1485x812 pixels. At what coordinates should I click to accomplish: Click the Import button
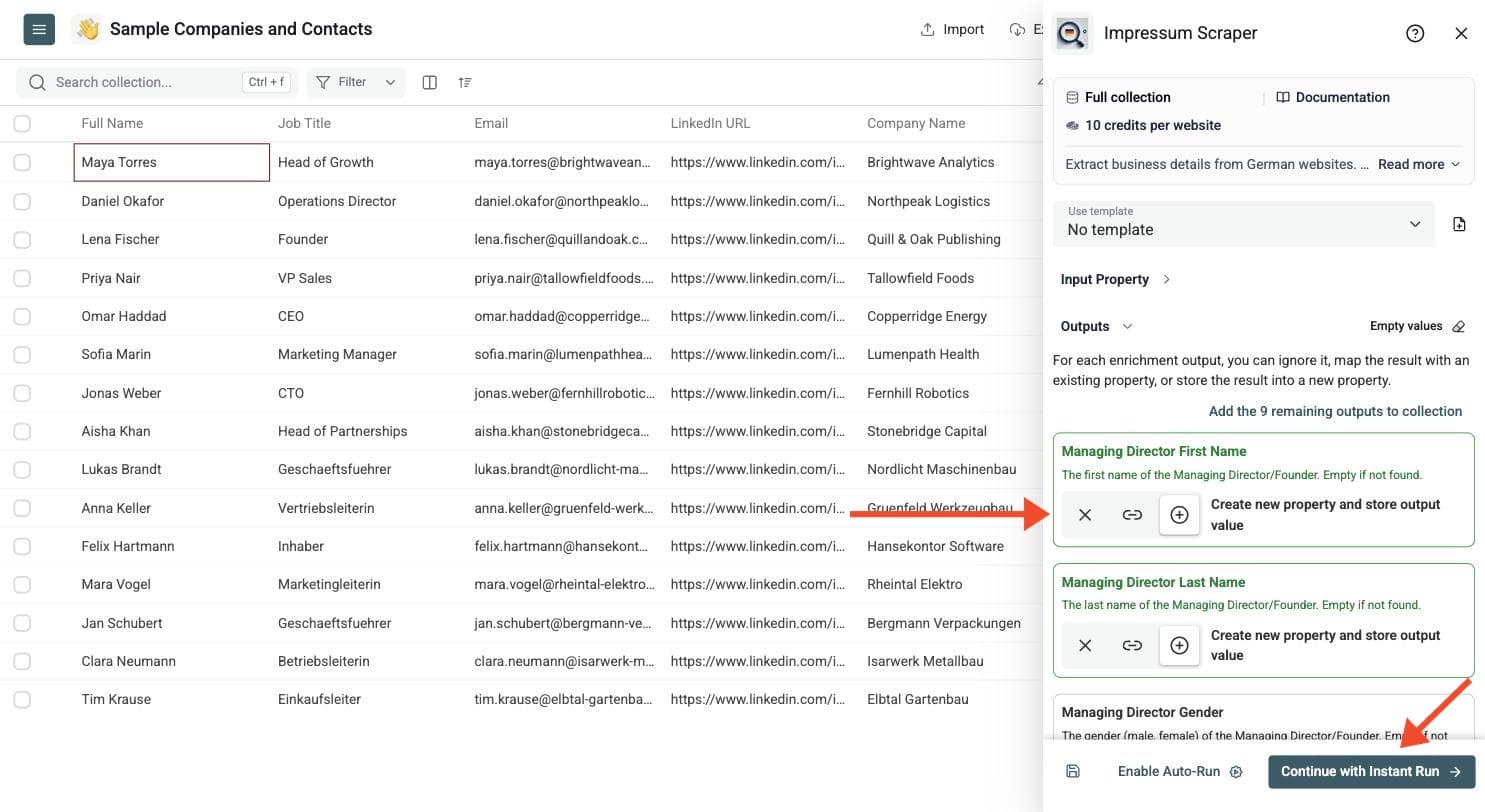tap(952, 29)
